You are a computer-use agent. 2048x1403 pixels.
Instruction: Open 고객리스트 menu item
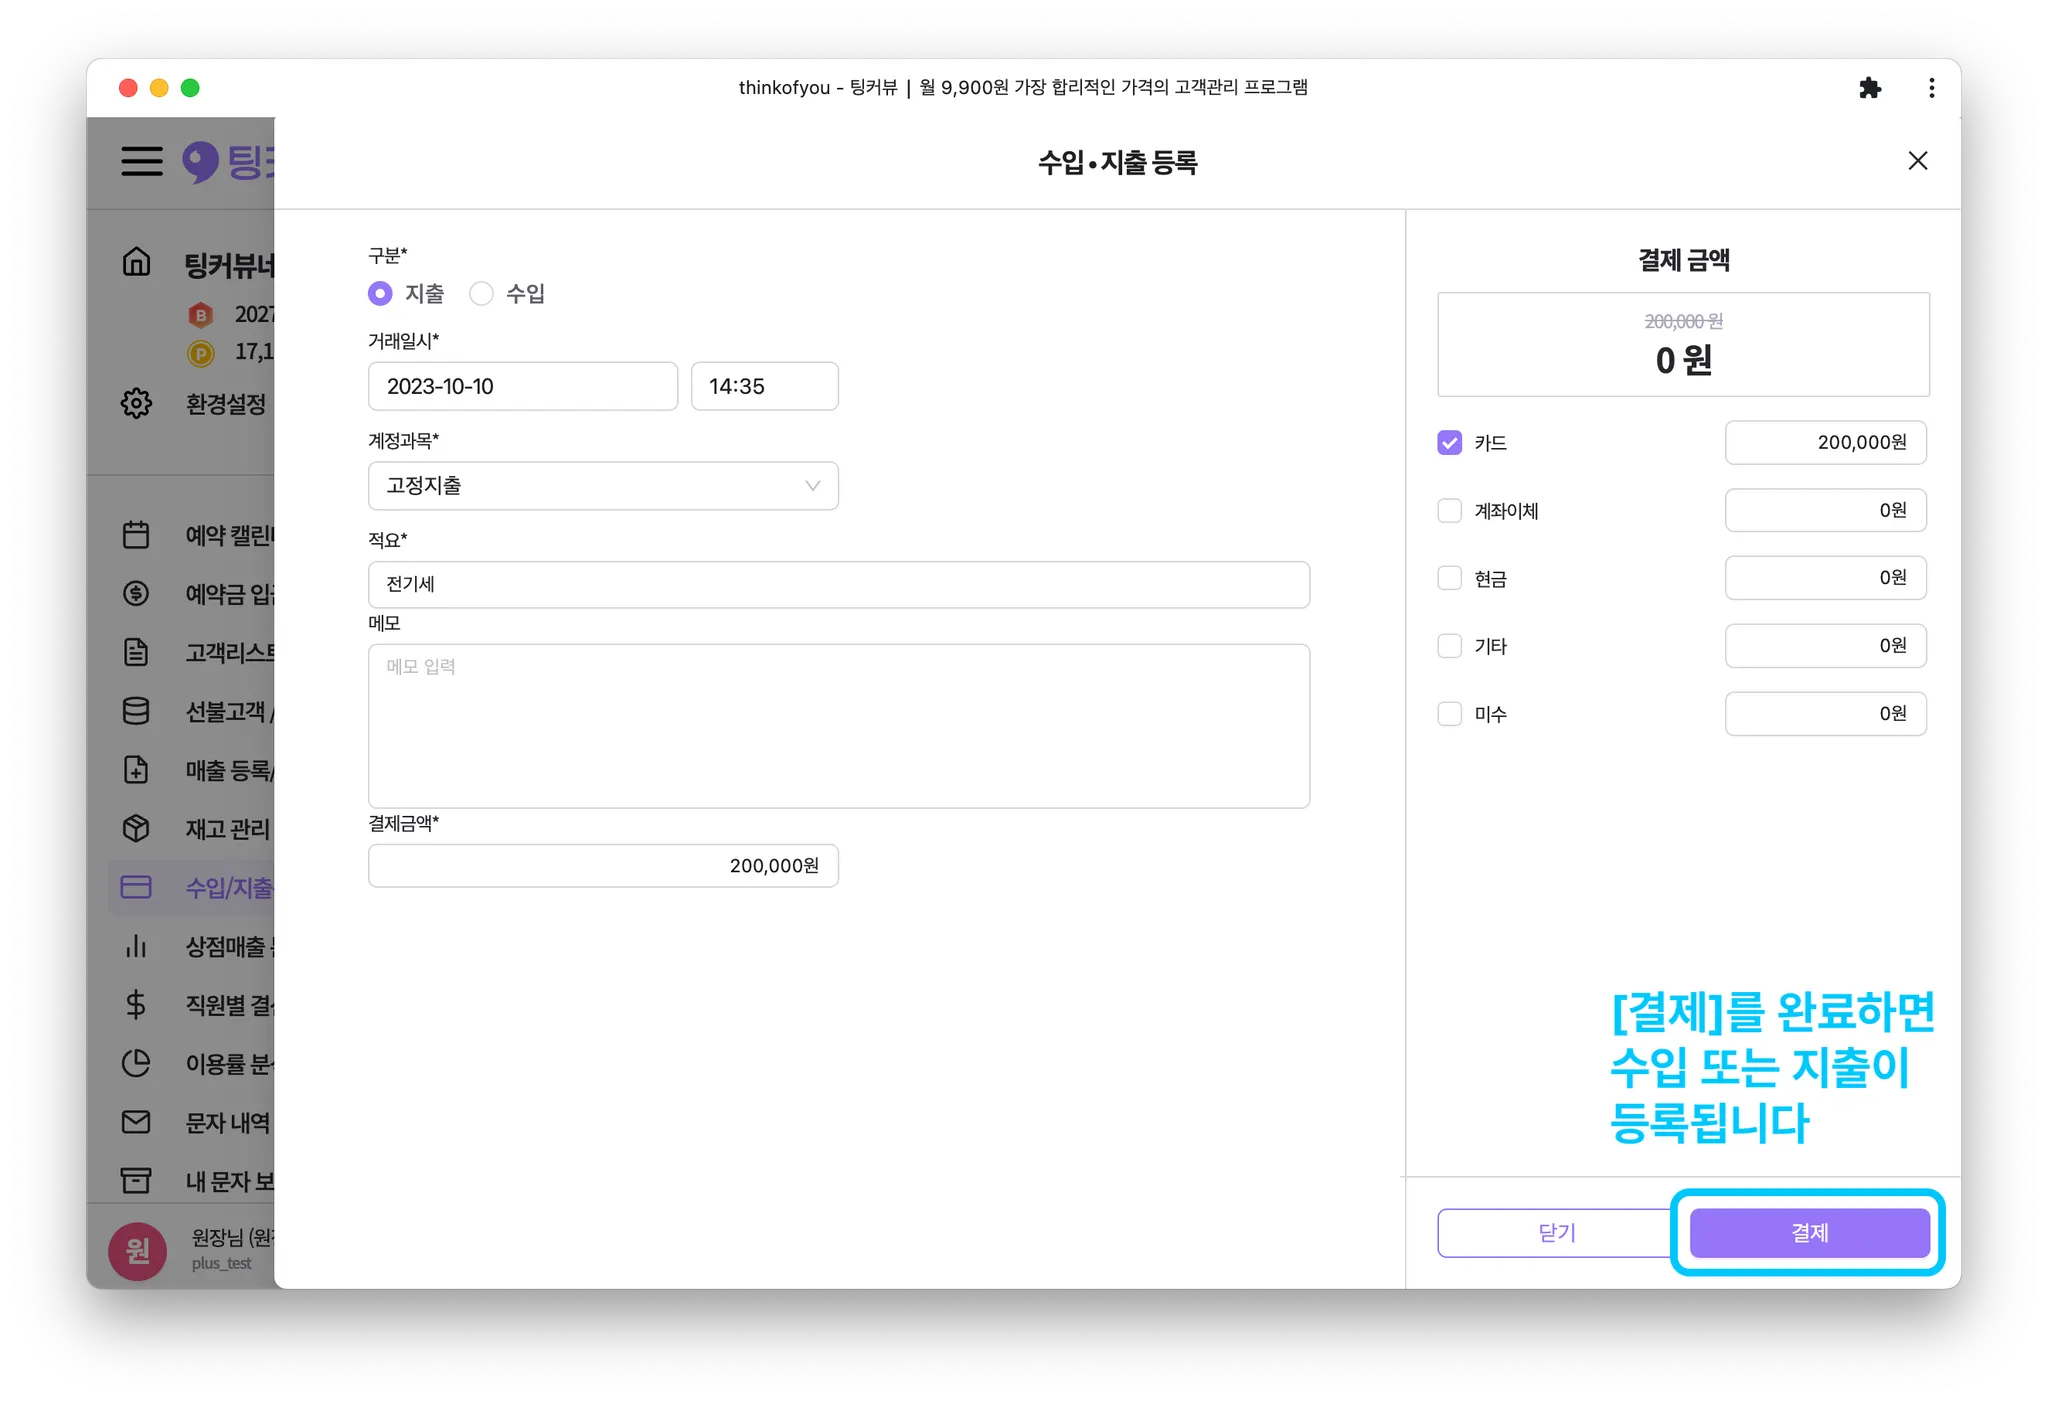pos(228,652)
